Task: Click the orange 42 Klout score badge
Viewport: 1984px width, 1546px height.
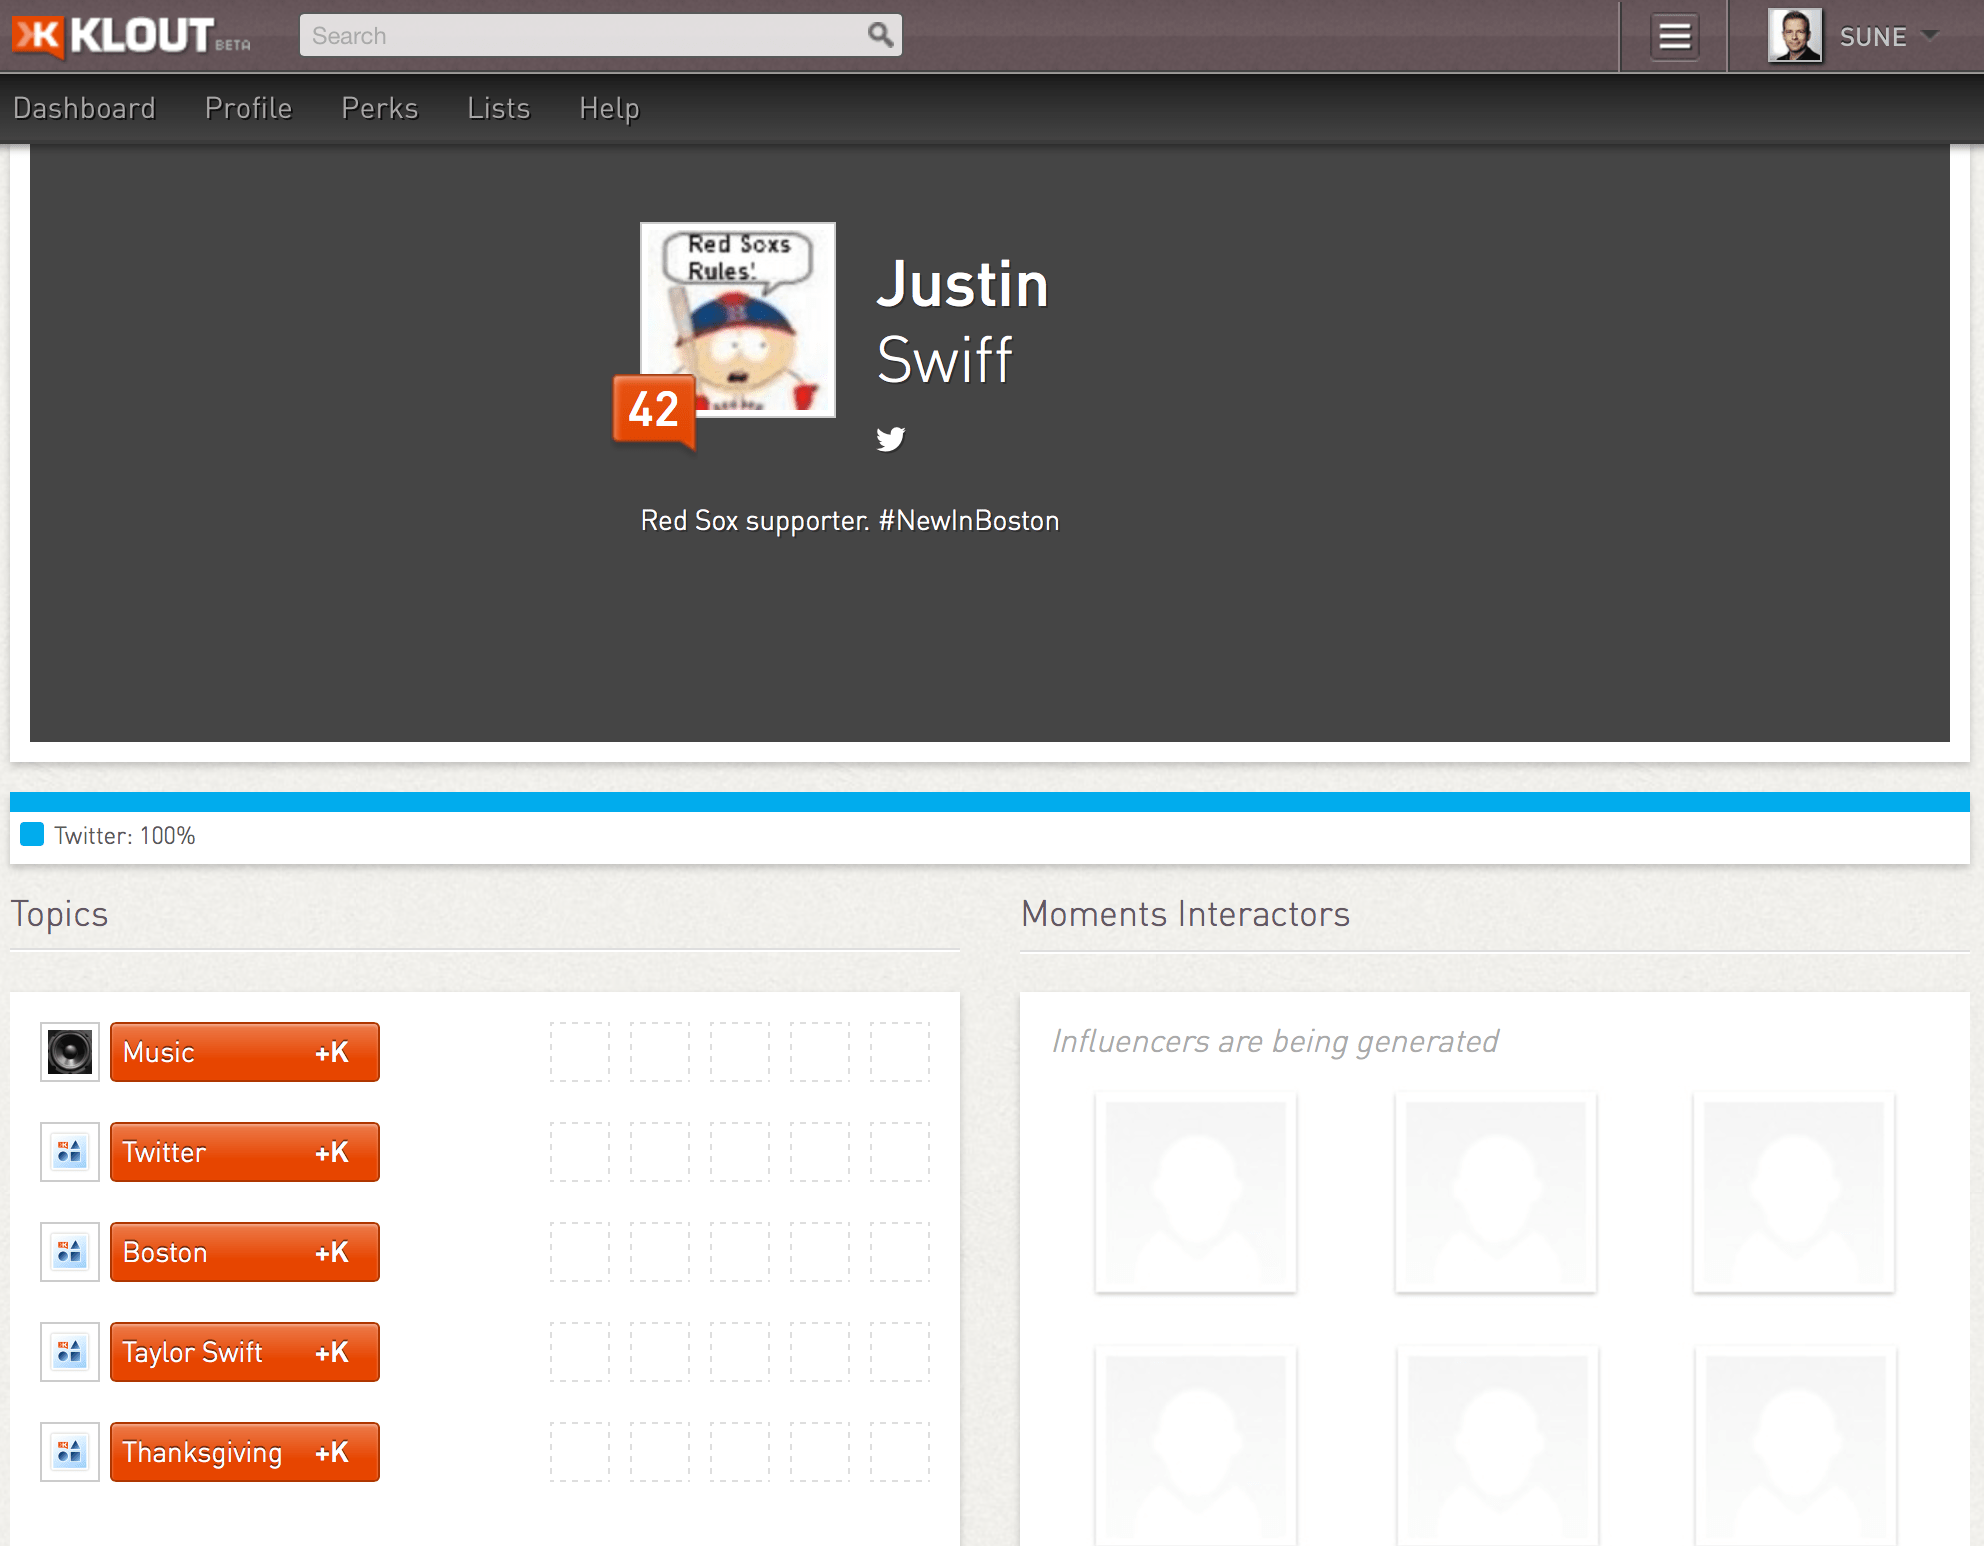Action: tap(652, 409)
